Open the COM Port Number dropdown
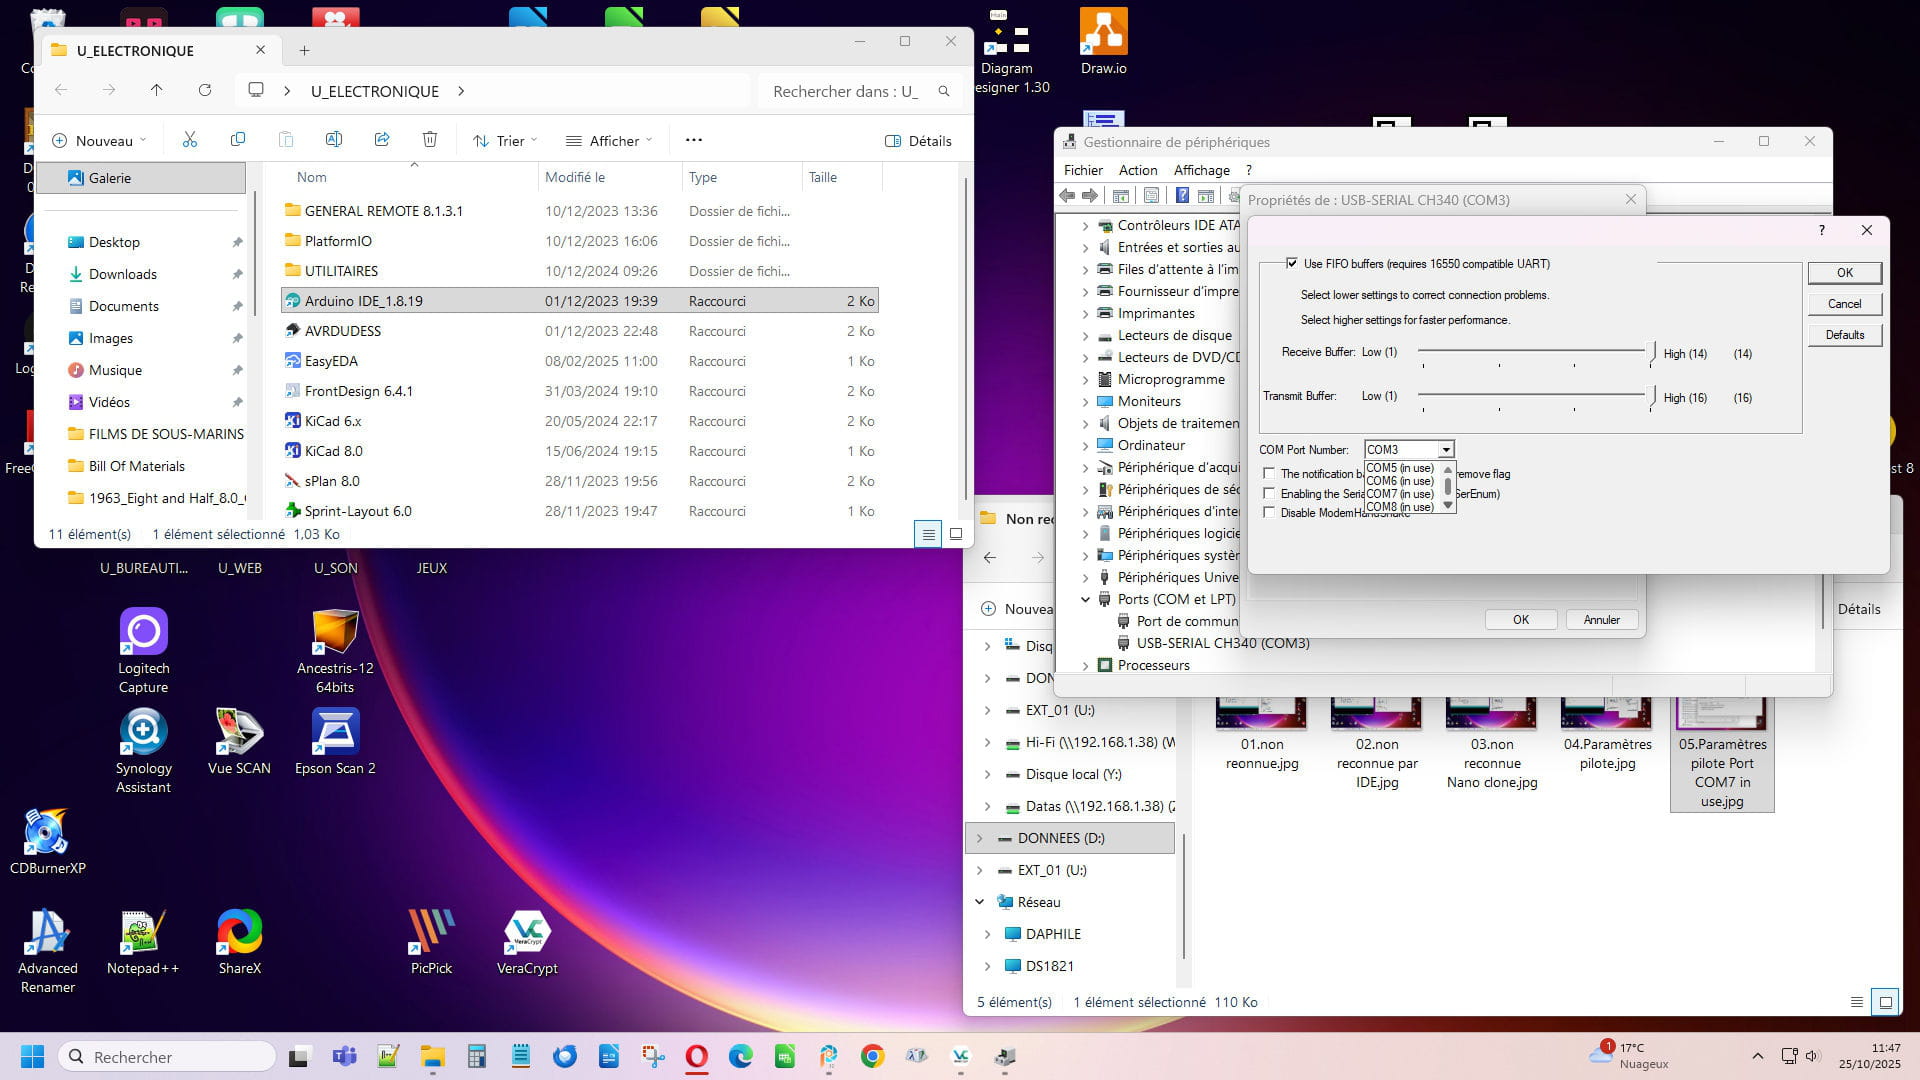Screen dimensions: 1920x1080 1445,450
